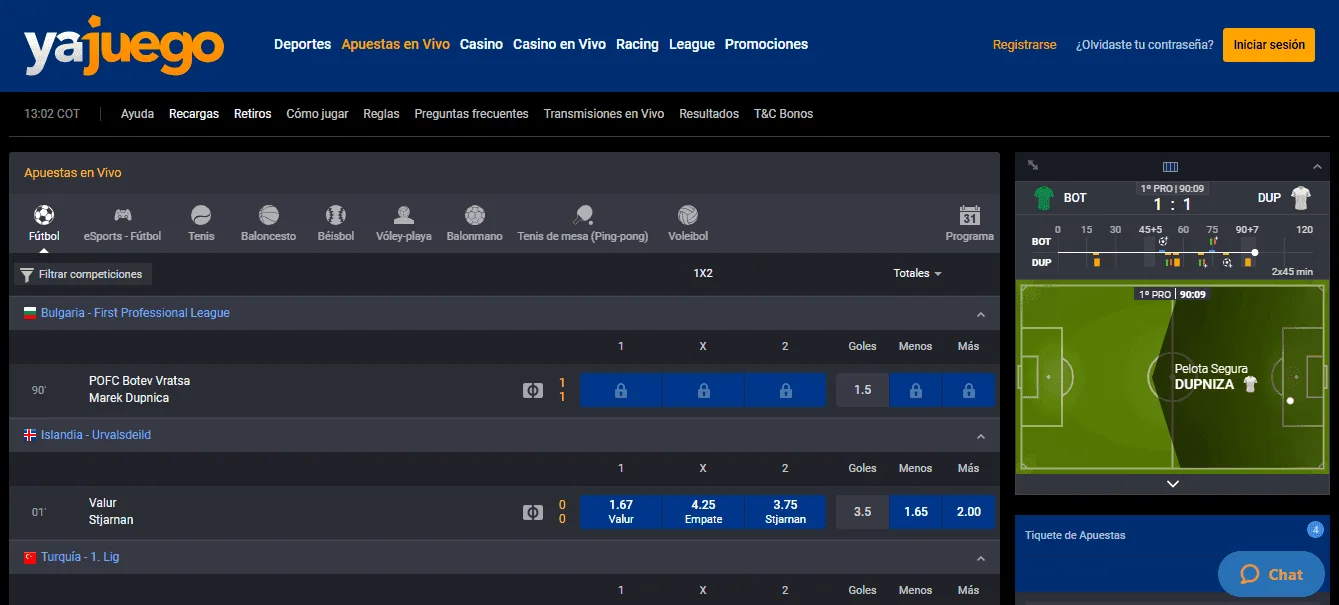
Task: Collapse Islandia - Urvalsdeild section
Action: coord(981,436)
